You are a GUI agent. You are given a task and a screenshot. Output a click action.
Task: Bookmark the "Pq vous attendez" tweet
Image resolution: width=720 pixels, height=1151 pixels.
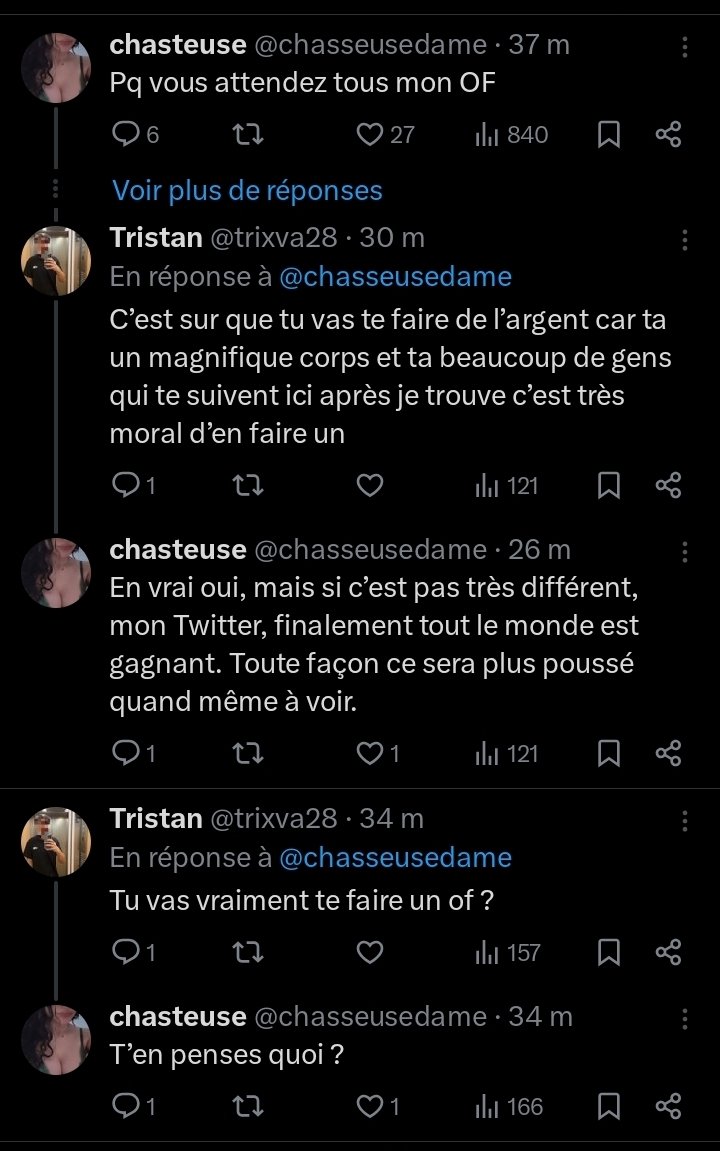[x=608, y=134]
